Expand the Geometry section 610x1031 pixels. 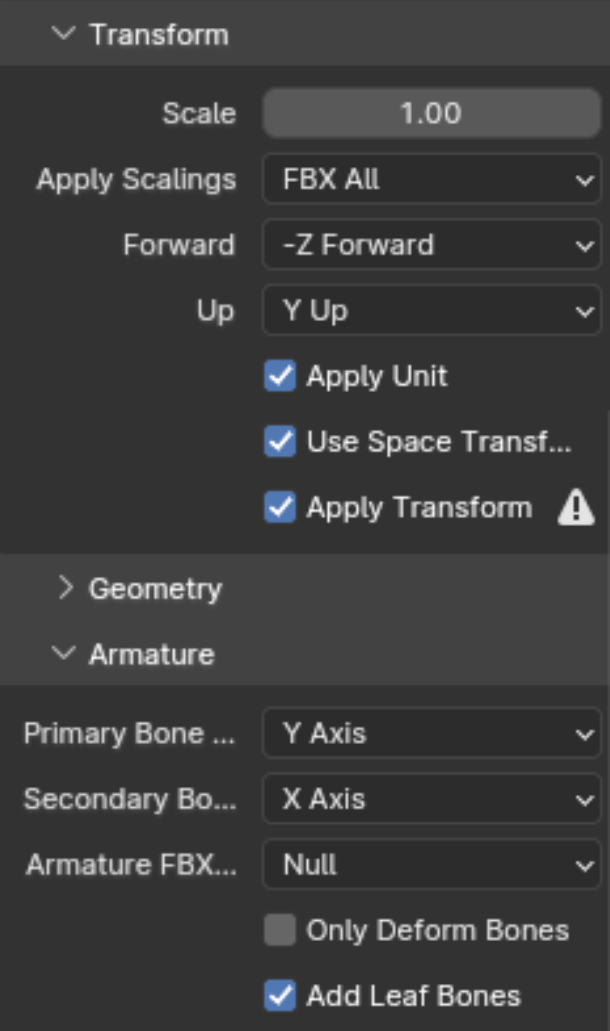click(65, 587)
